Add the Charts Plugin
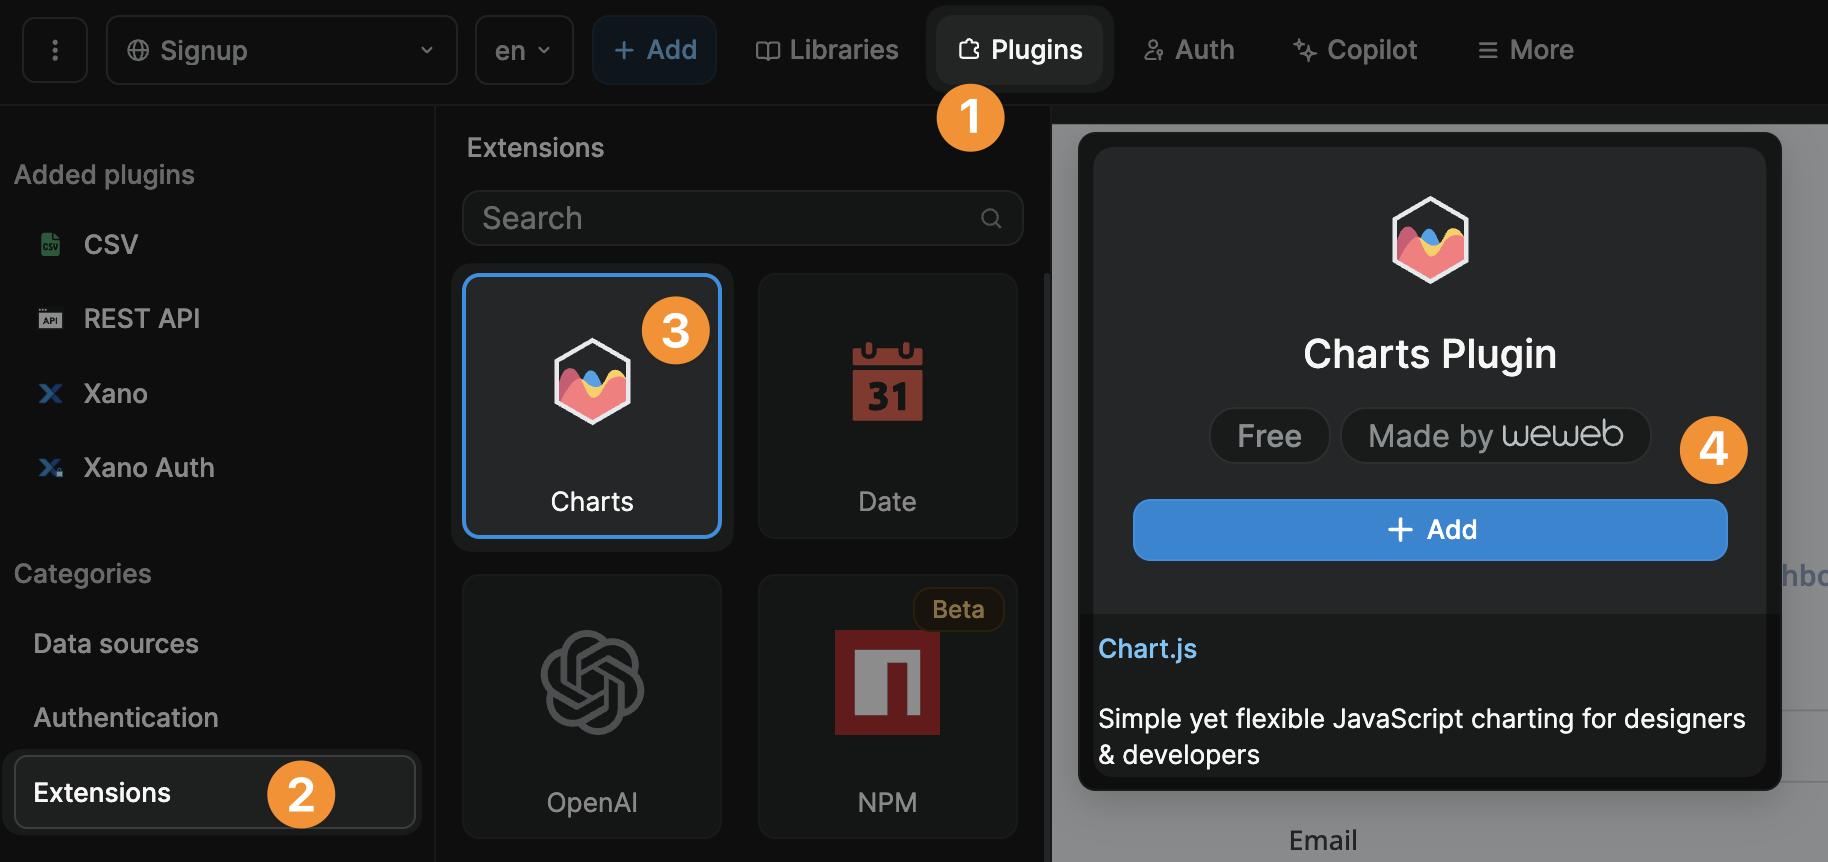1828x862 pixels. coord(1429,530)
